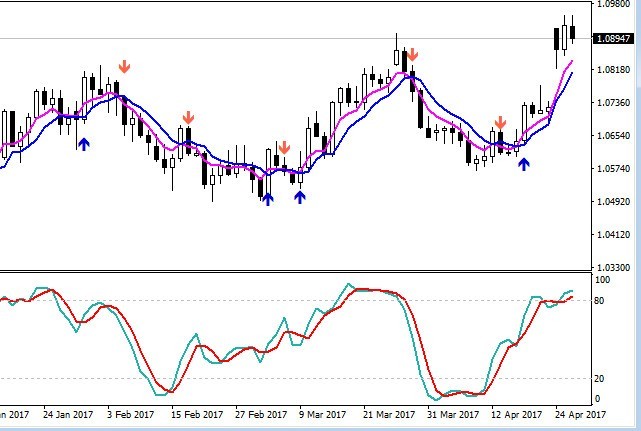
Task: Click the 24 Apr 2017 date label
Action: 580,415
